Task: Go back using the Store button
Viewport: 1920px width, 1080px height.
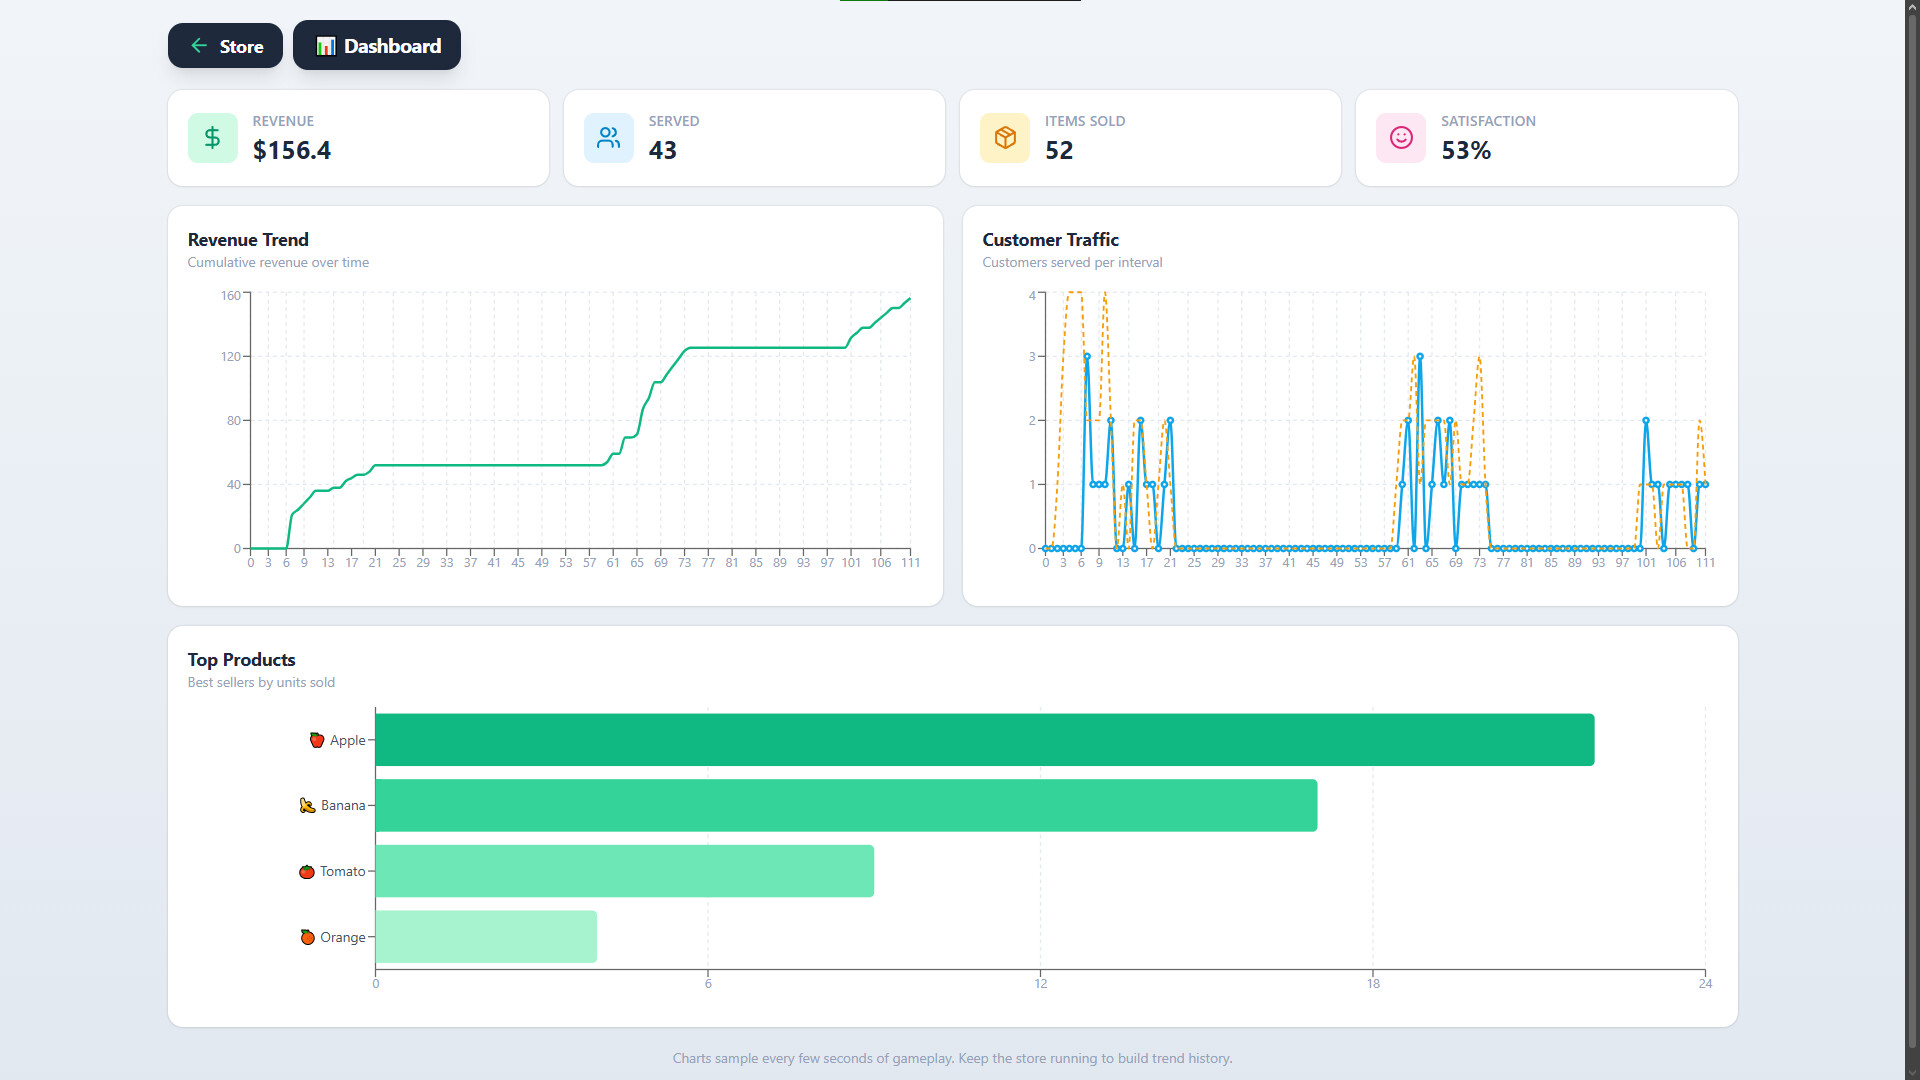Action: (x=225, y=46)
